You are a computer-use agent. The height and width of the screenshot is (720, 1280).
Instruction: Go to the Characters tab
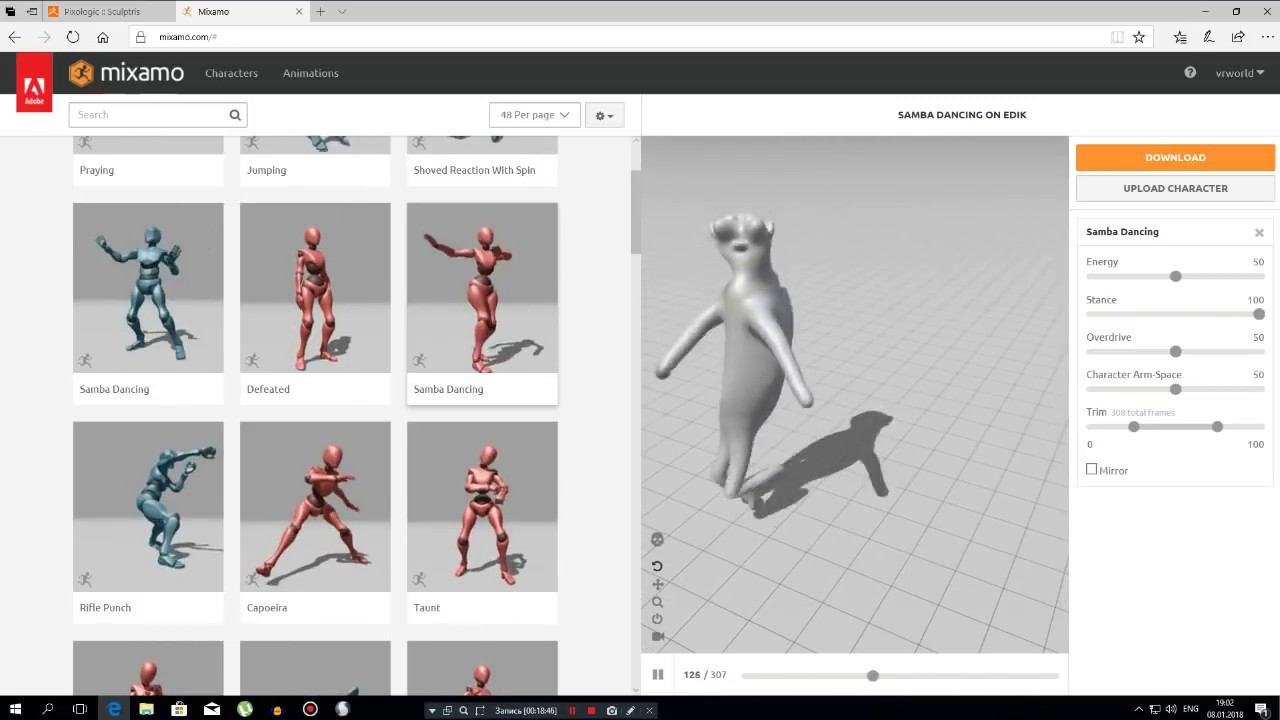231,73
